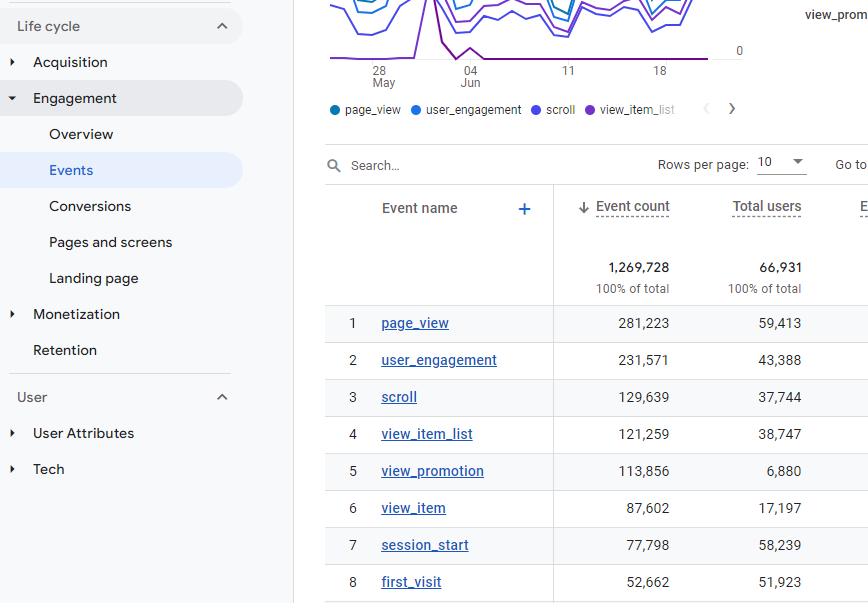Image resolution: width=868 pixels, height=603 pixels.
Task: Click the Acquisition label in sidebar
Action: tap(70, 62)
